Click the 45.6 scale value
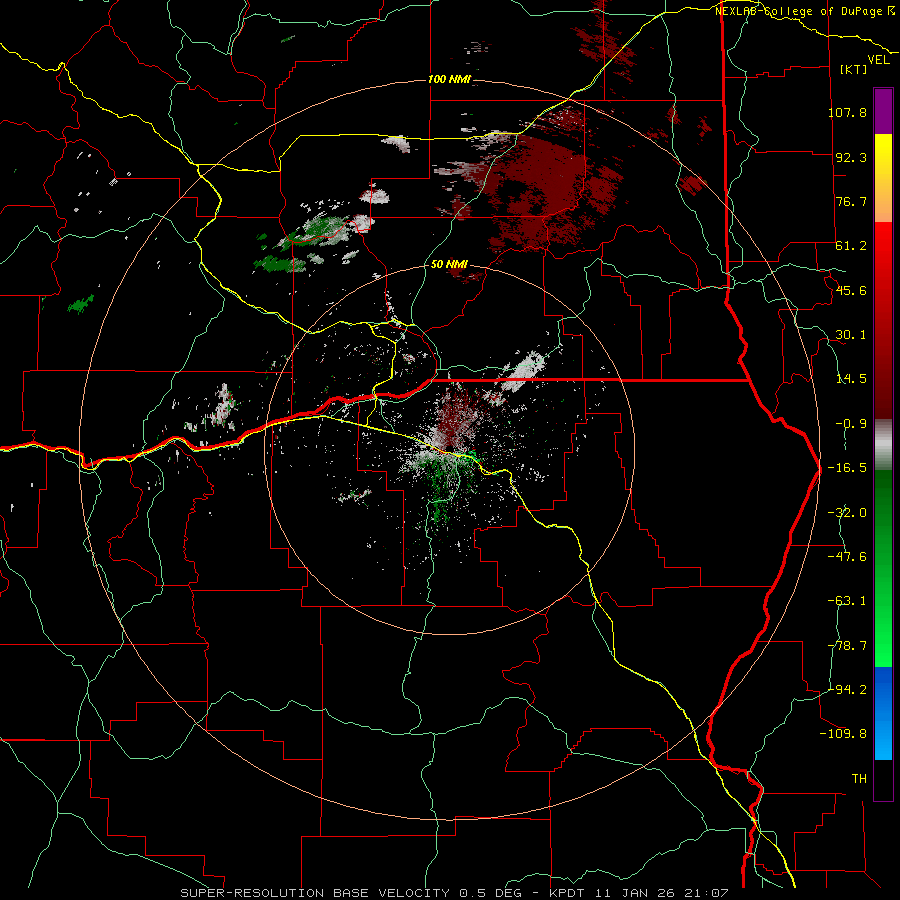 pos(851,290)
